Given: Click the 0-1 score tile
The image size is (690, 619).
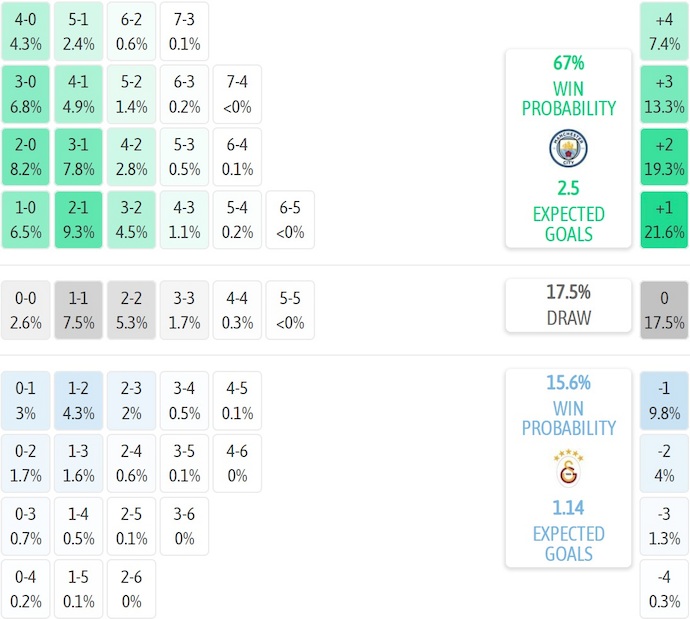Looking at the screenshot, I should (x=26, y=400).
